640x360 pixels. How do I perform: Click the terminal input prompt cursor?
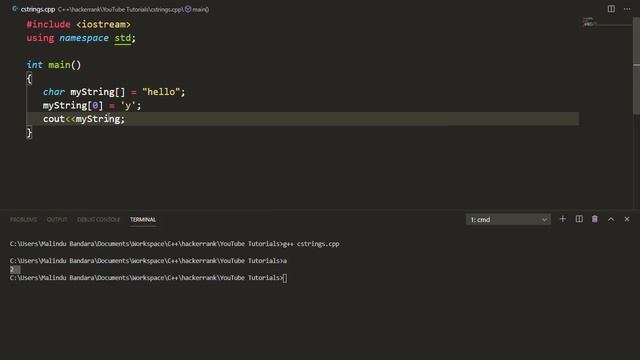coord(284,278)
